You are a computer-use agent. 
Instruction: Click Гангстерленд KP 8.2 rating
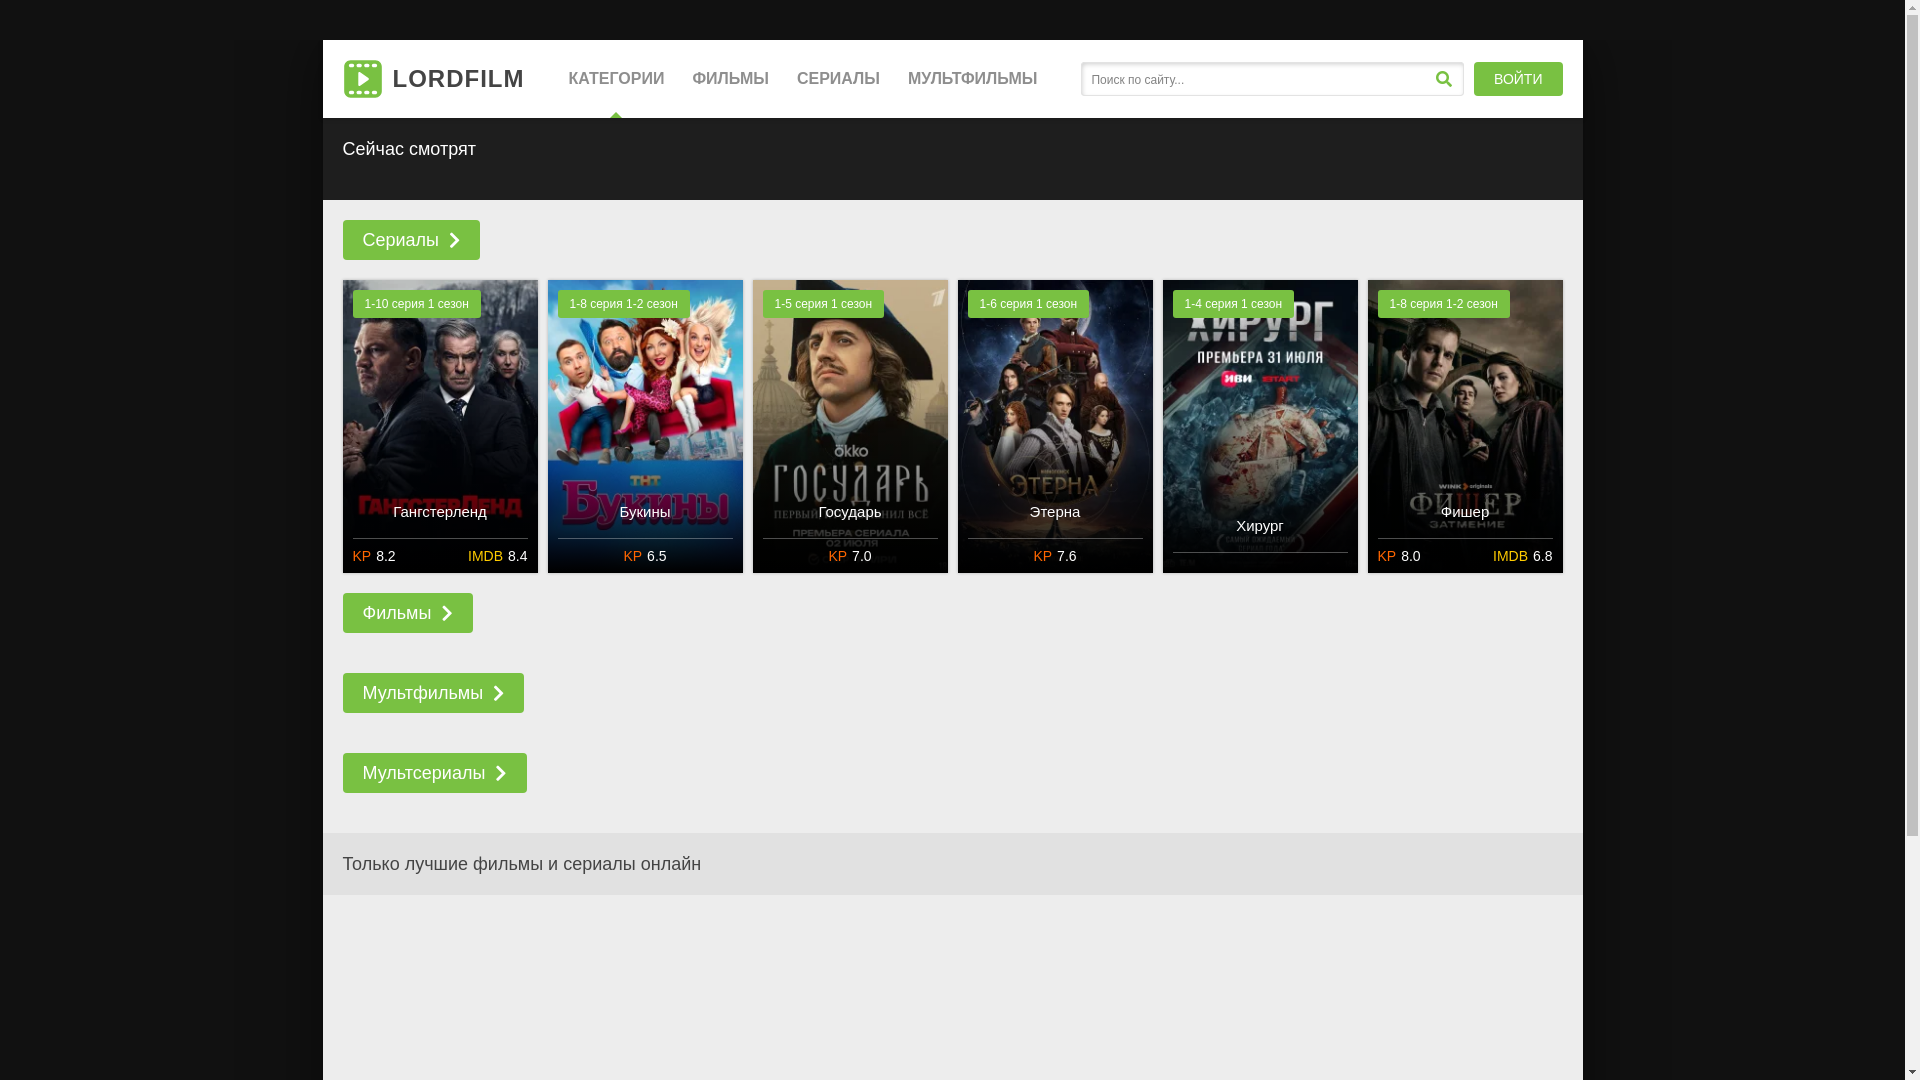click(x=374, y=556)
